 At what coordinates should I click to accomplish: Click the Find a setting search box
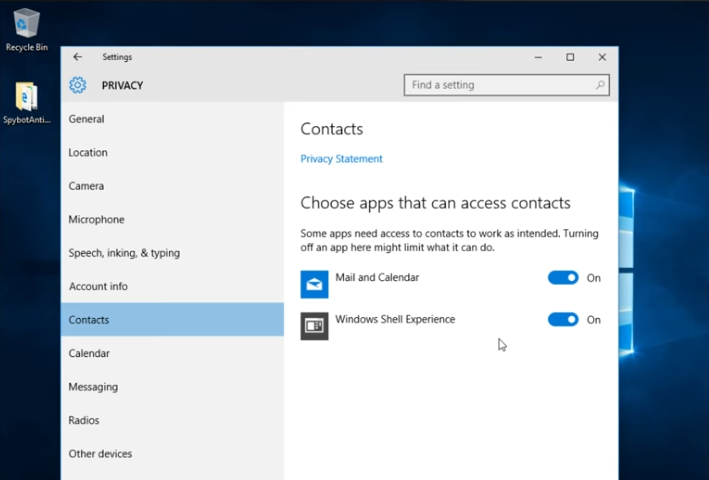tap(506, 85)
